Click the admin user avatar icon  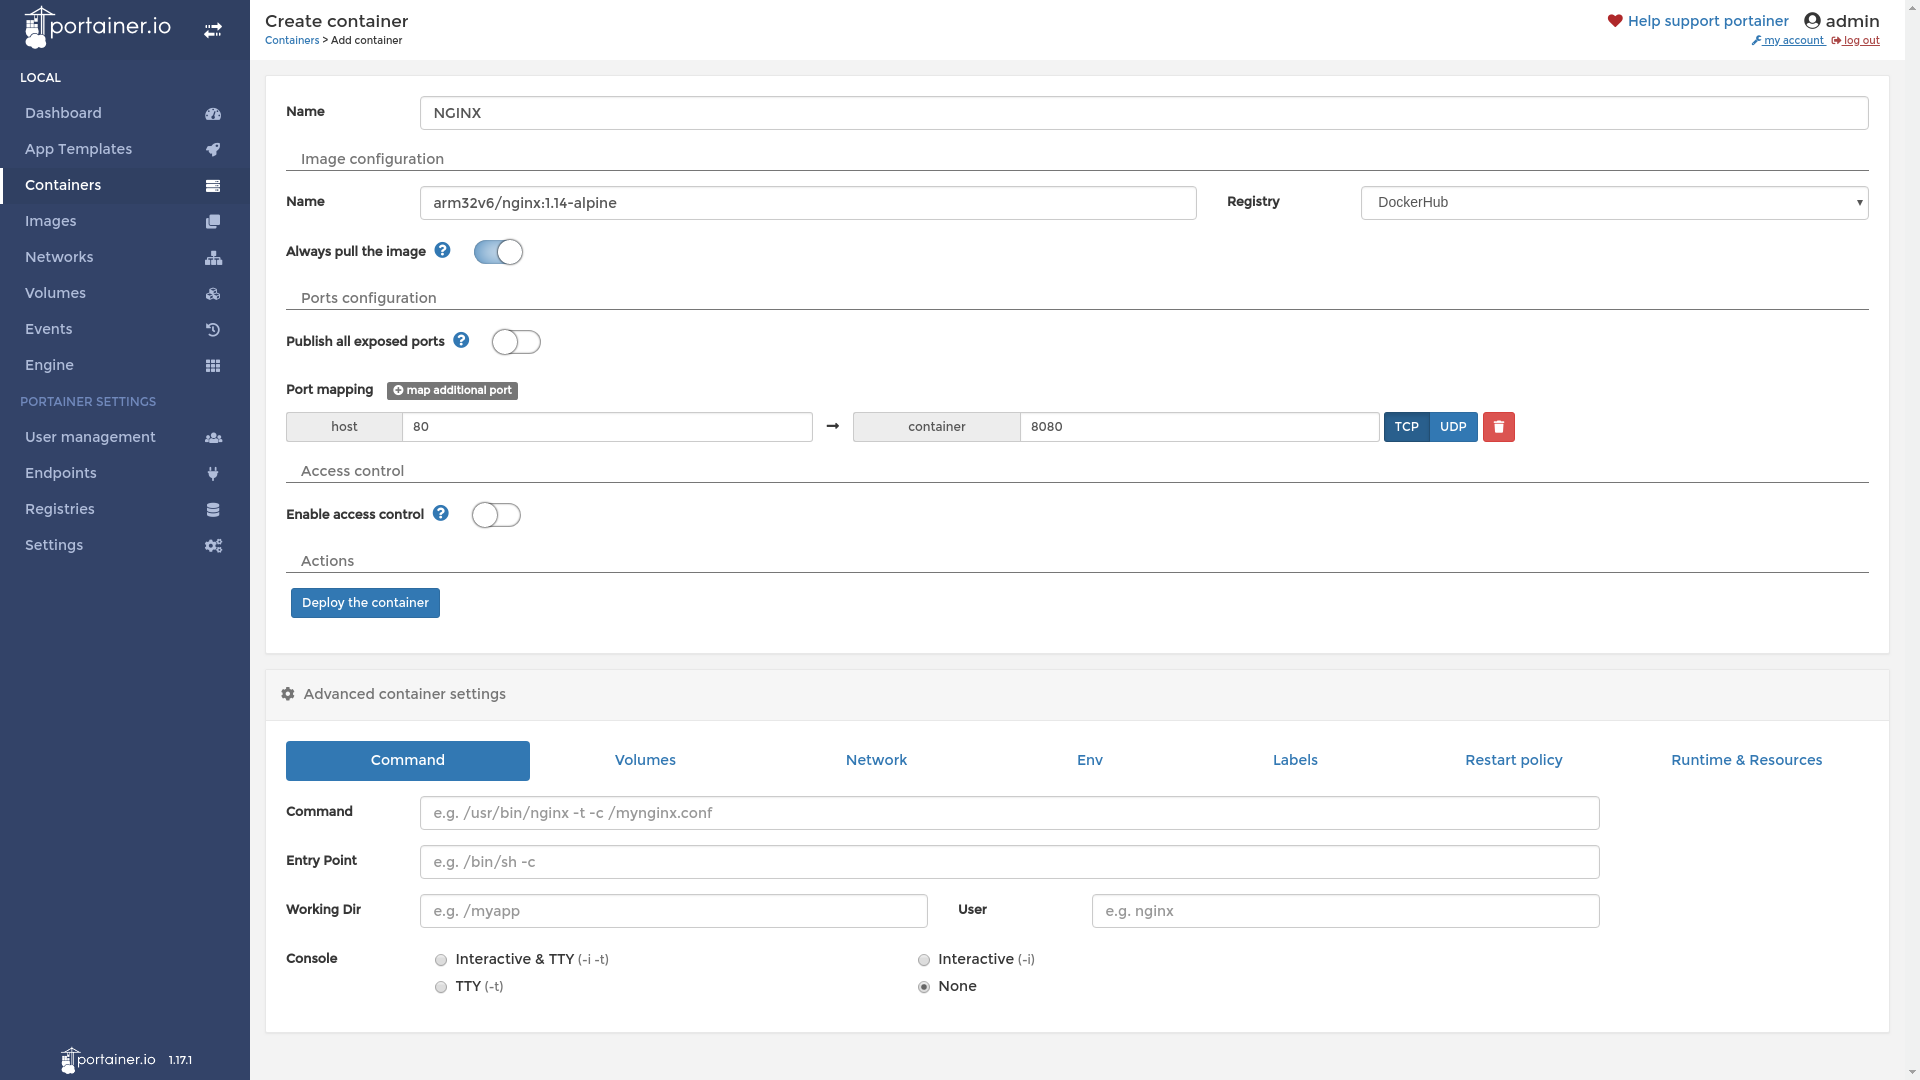[x=1812, y=21]
